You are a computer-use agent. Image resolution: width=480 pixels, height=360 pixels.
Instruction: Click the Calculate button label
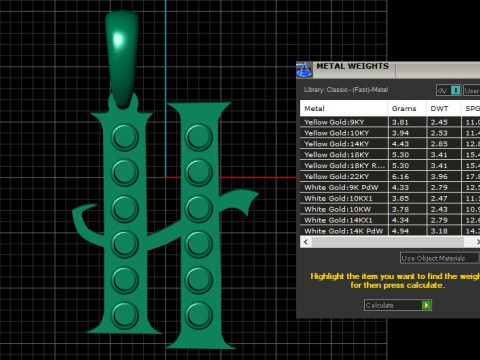coord(380,305)
